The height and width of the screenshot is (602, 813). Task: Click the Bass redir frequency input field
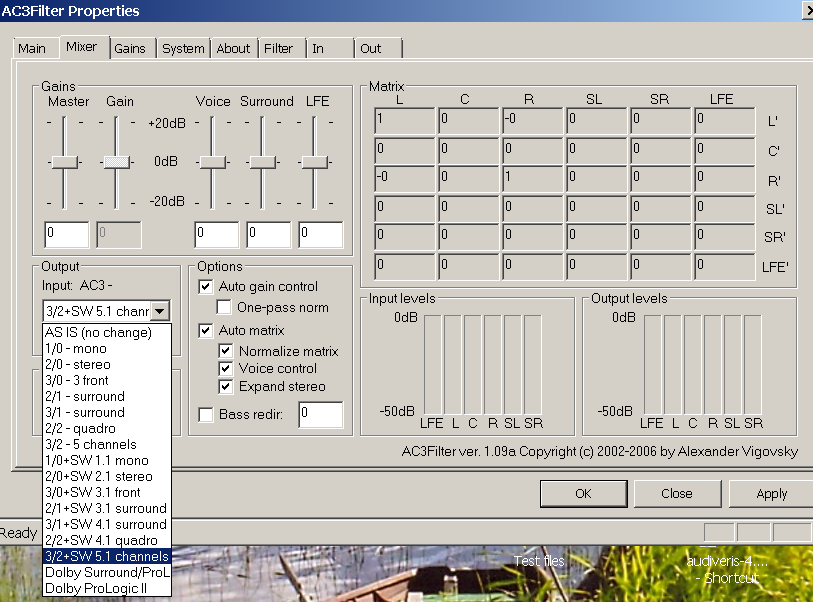(320, 414)
